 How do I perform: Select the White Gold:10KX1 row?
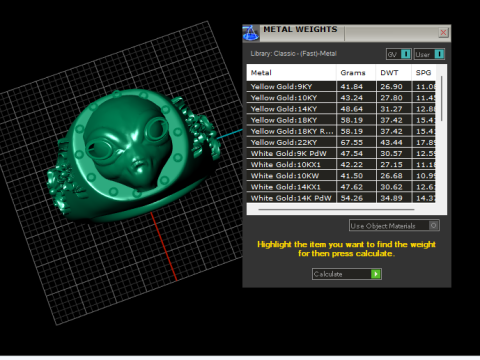click(x=341, y=165)
